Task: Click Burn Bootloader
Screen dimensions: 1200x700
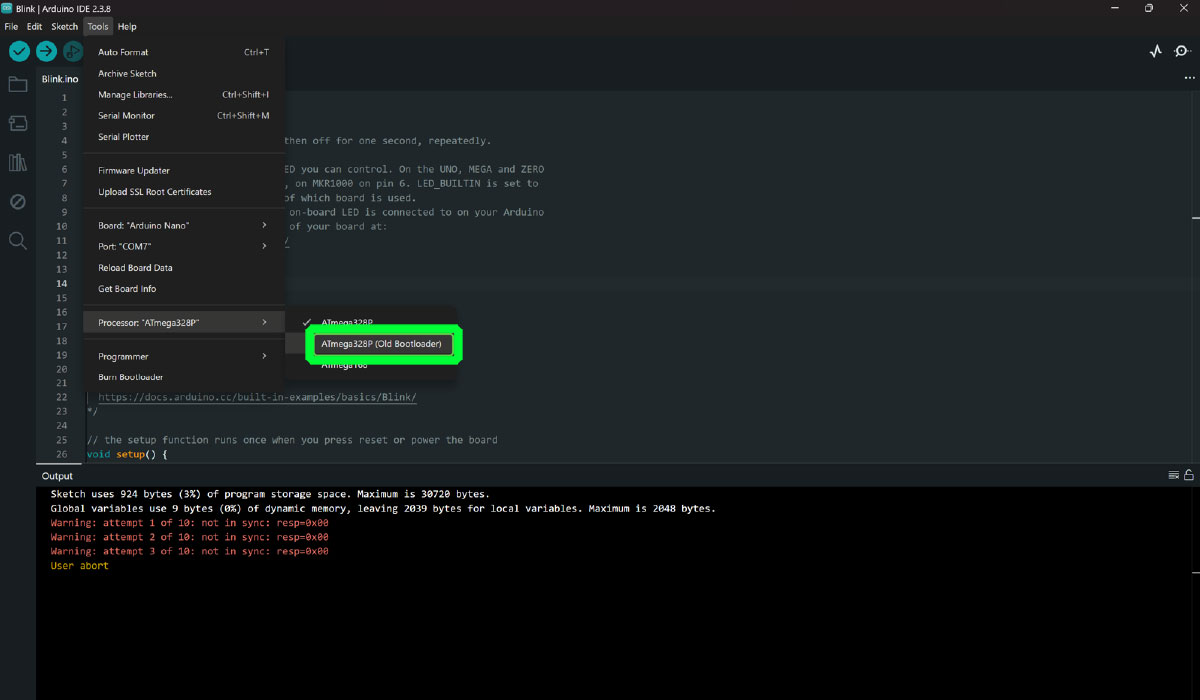Action: pyautogui.click(x=184, y=377)
